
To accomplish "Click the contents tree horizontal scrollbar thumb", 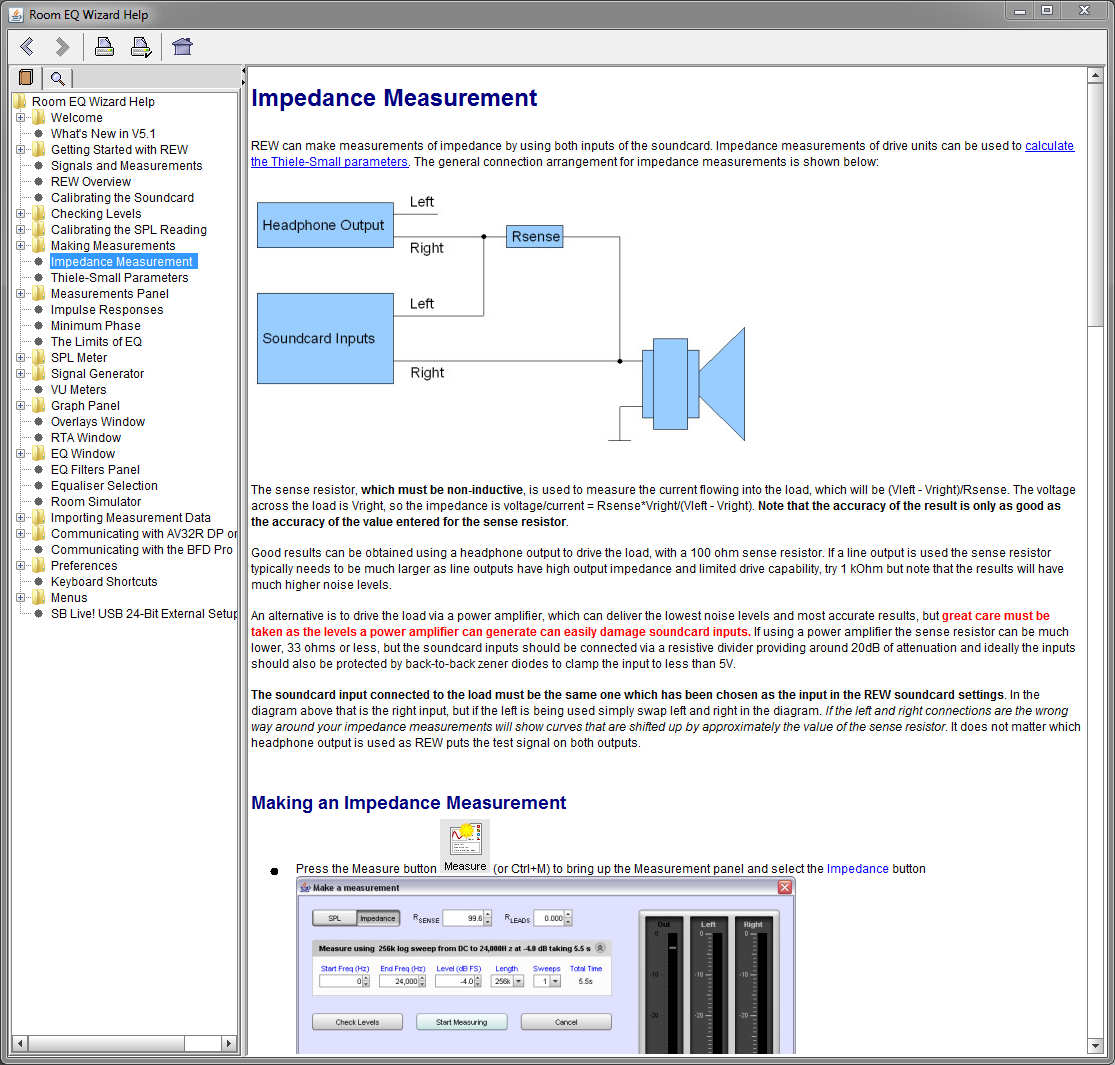I will pyautogui.click(x=107, y=1044).
